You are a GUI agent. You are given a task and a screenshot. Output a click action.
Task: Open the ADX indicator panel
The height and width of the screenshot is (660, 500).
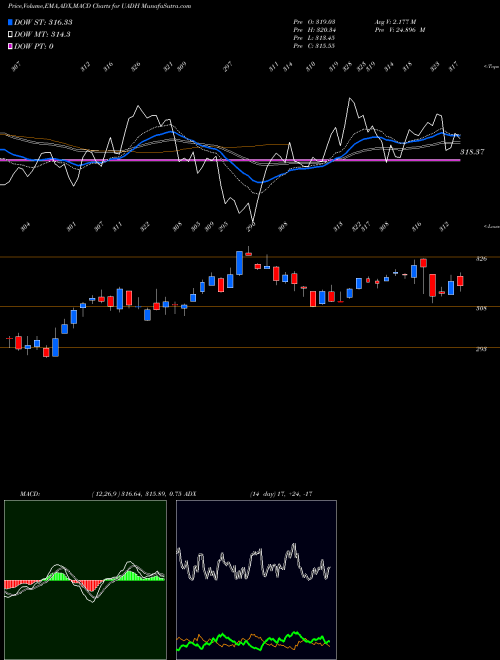(x=256, y=580)
